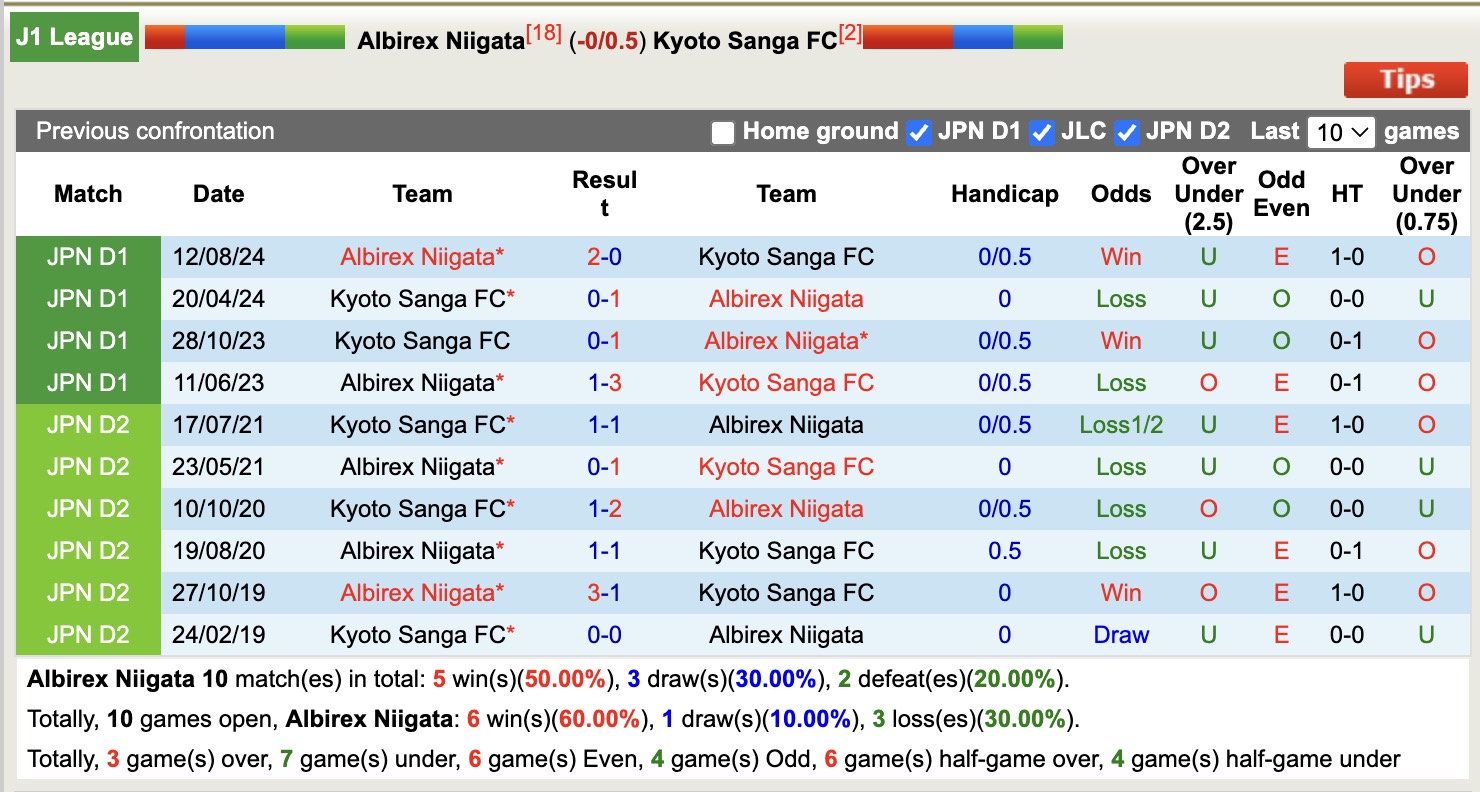Uncheck the JPN D2 filter
The height and width of the screenshot is (792, 1480).
point(1126,131)
